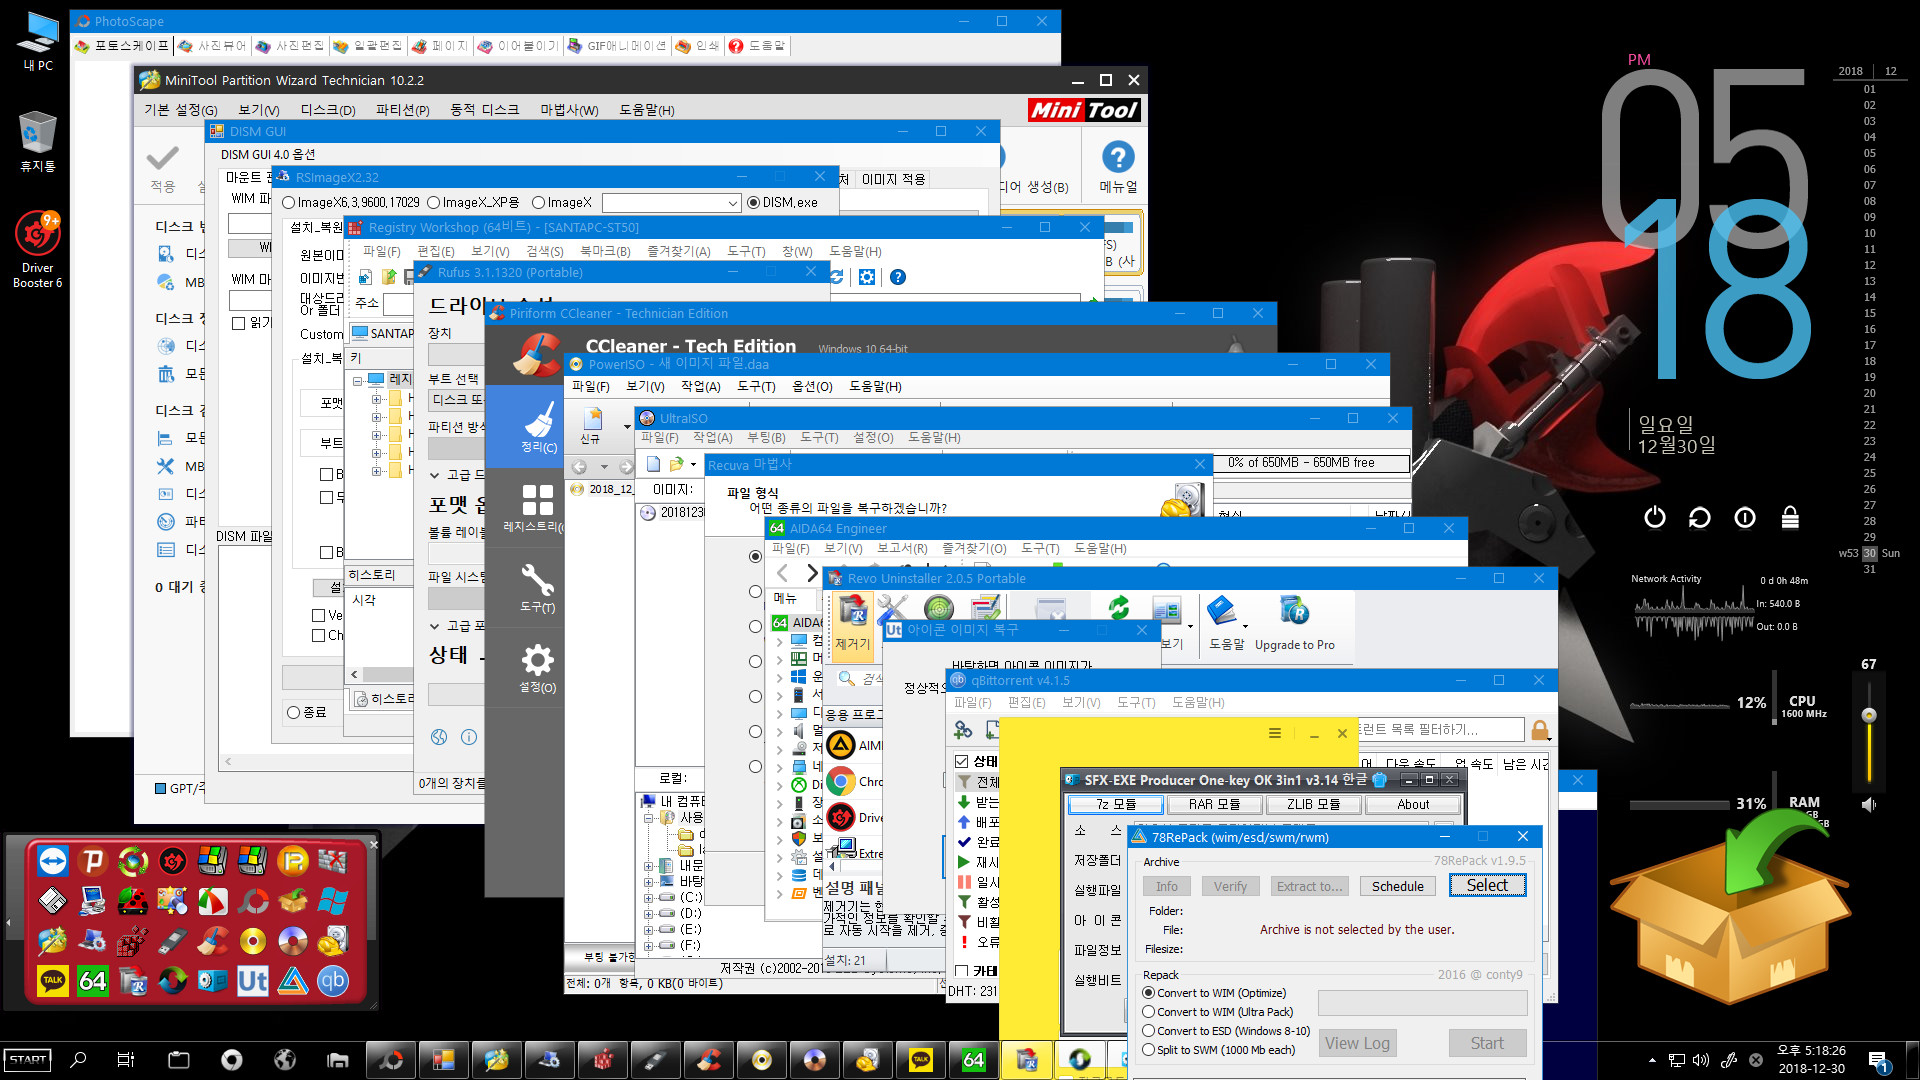
Task: Open the firewall brick-wall icon in launcher panel
Action: [332, 861]
